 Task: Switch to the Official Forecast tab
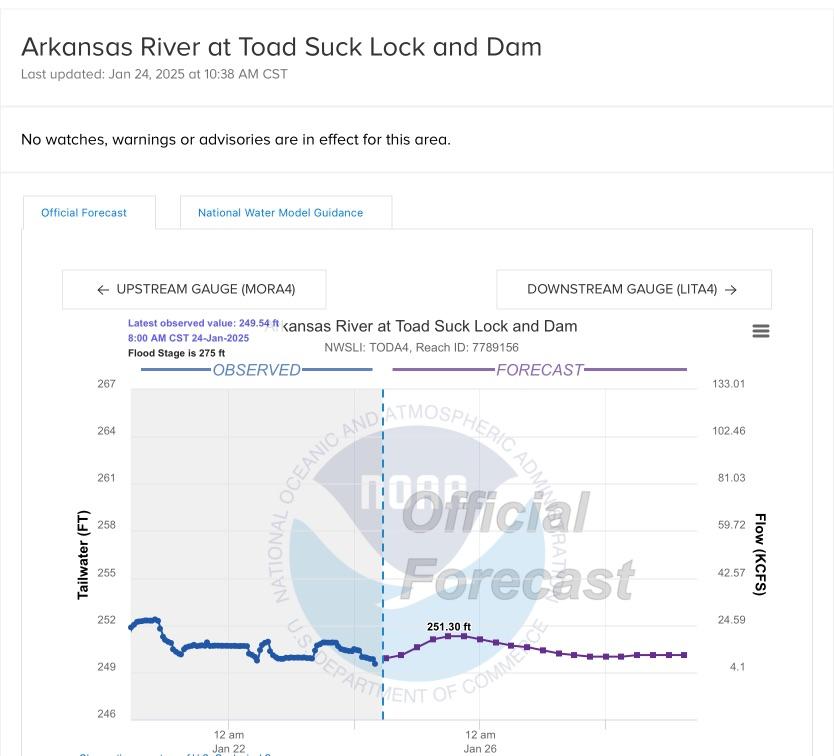coord(84,213)
